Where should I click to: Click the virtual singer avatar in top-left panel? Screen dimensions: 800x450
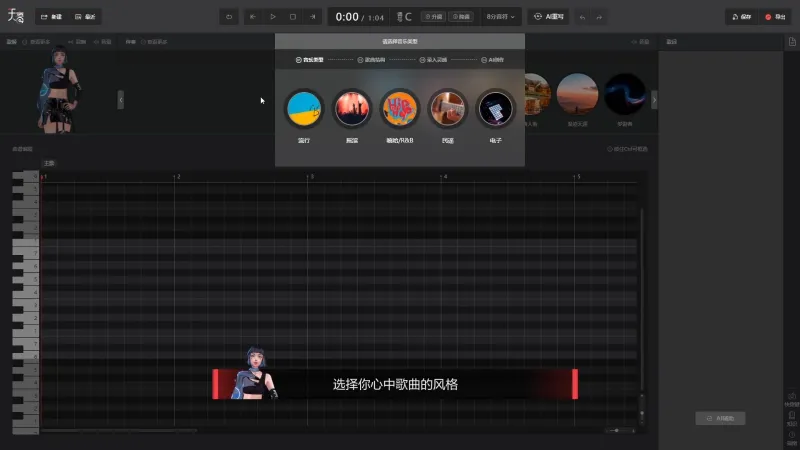tap(58, 90)
